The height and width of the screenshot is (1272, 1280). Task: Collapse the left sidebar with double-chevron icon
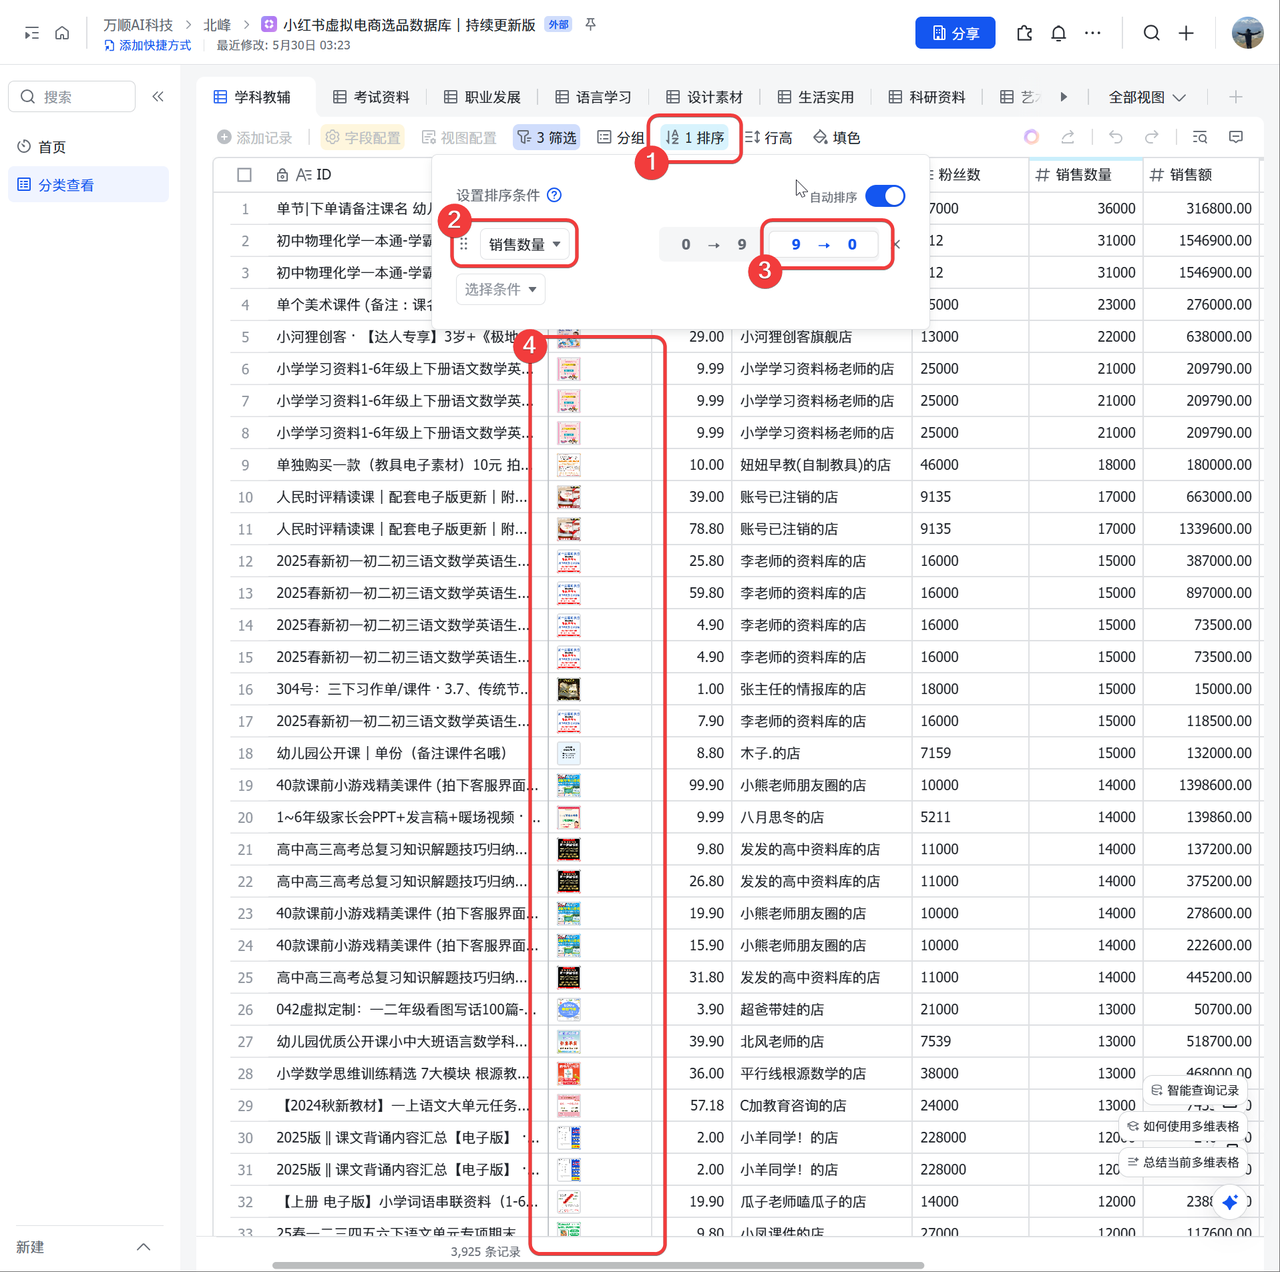click(x=158, y=97)
